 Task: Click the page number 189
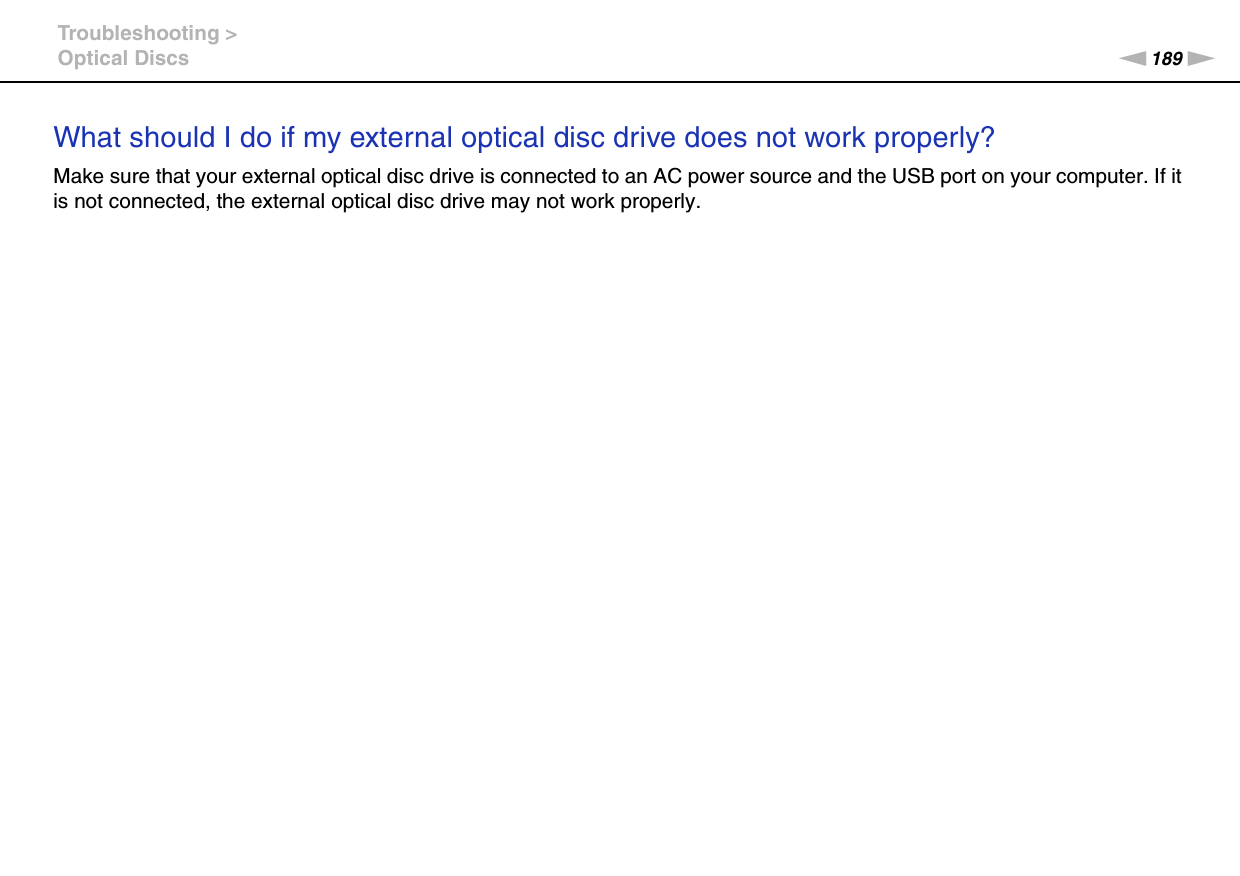coord(1167,59)
